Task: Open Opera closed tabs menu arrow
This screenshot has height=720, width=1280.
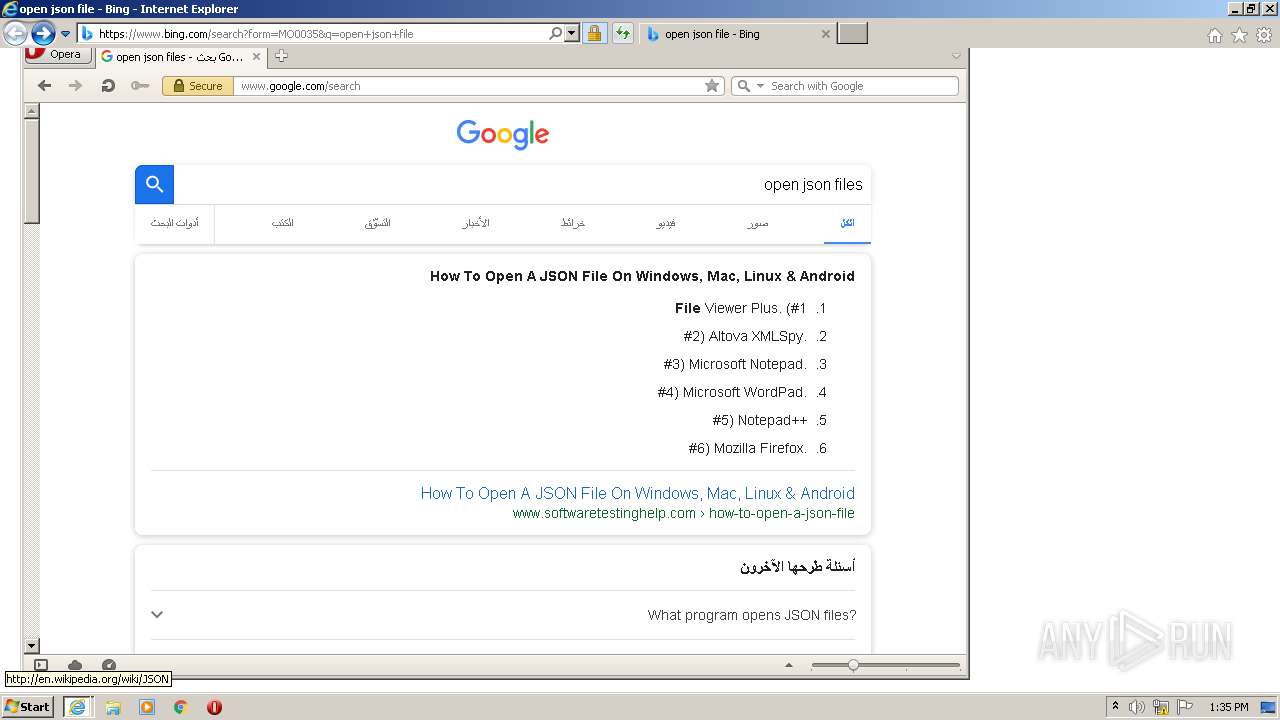Action: coord(956,56)
